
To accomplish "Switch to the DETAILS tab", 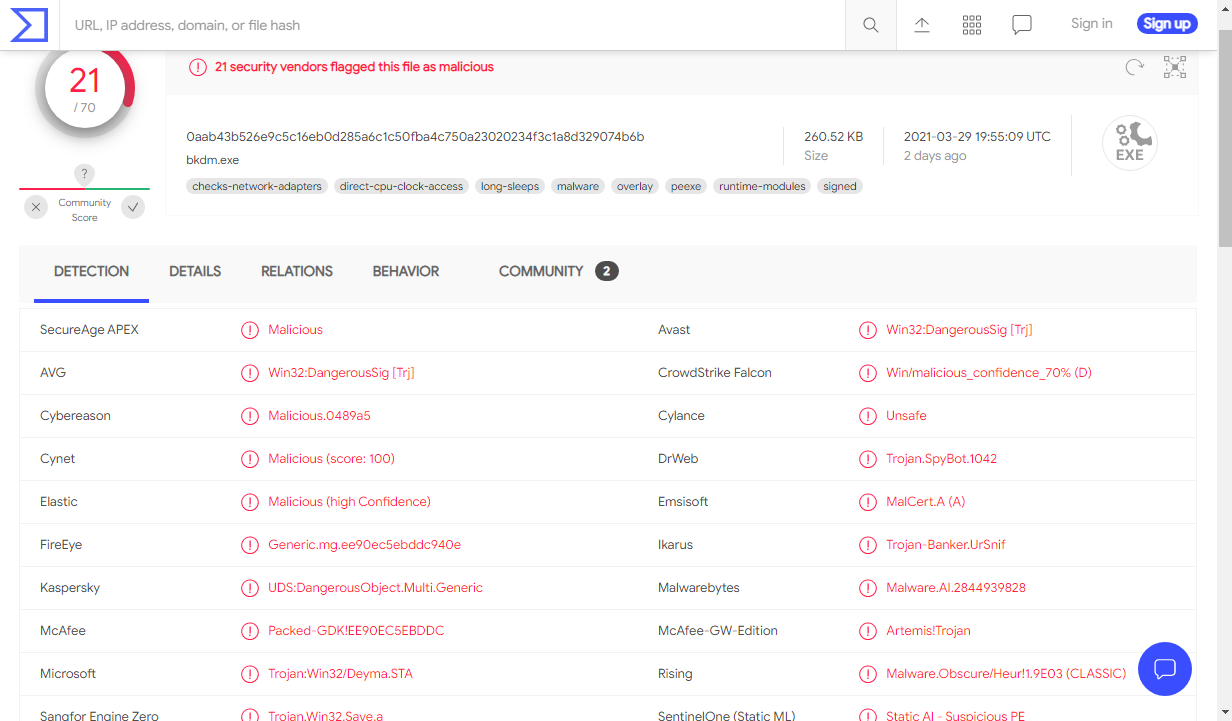I will pos(195,272).
